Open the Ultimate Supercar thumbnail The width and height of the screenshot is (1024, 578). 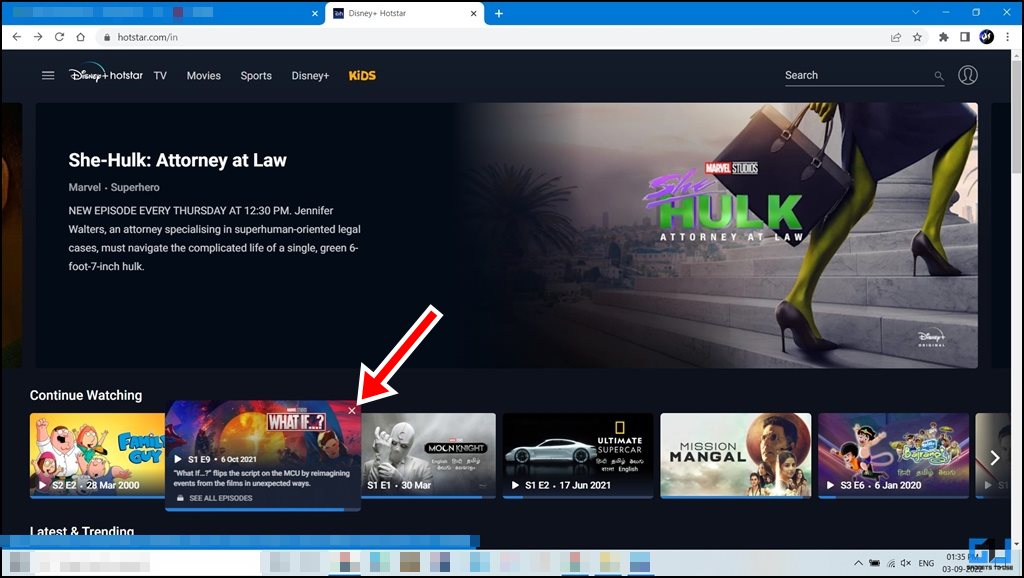[x=578, y=455]
